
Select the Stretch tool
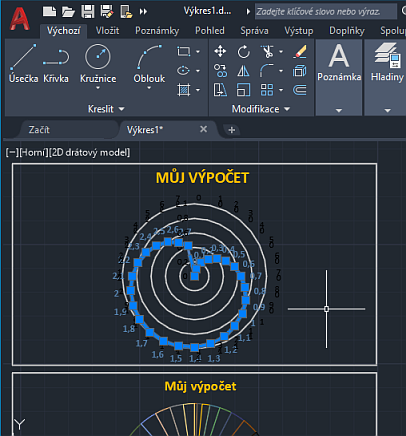(220, 90)
